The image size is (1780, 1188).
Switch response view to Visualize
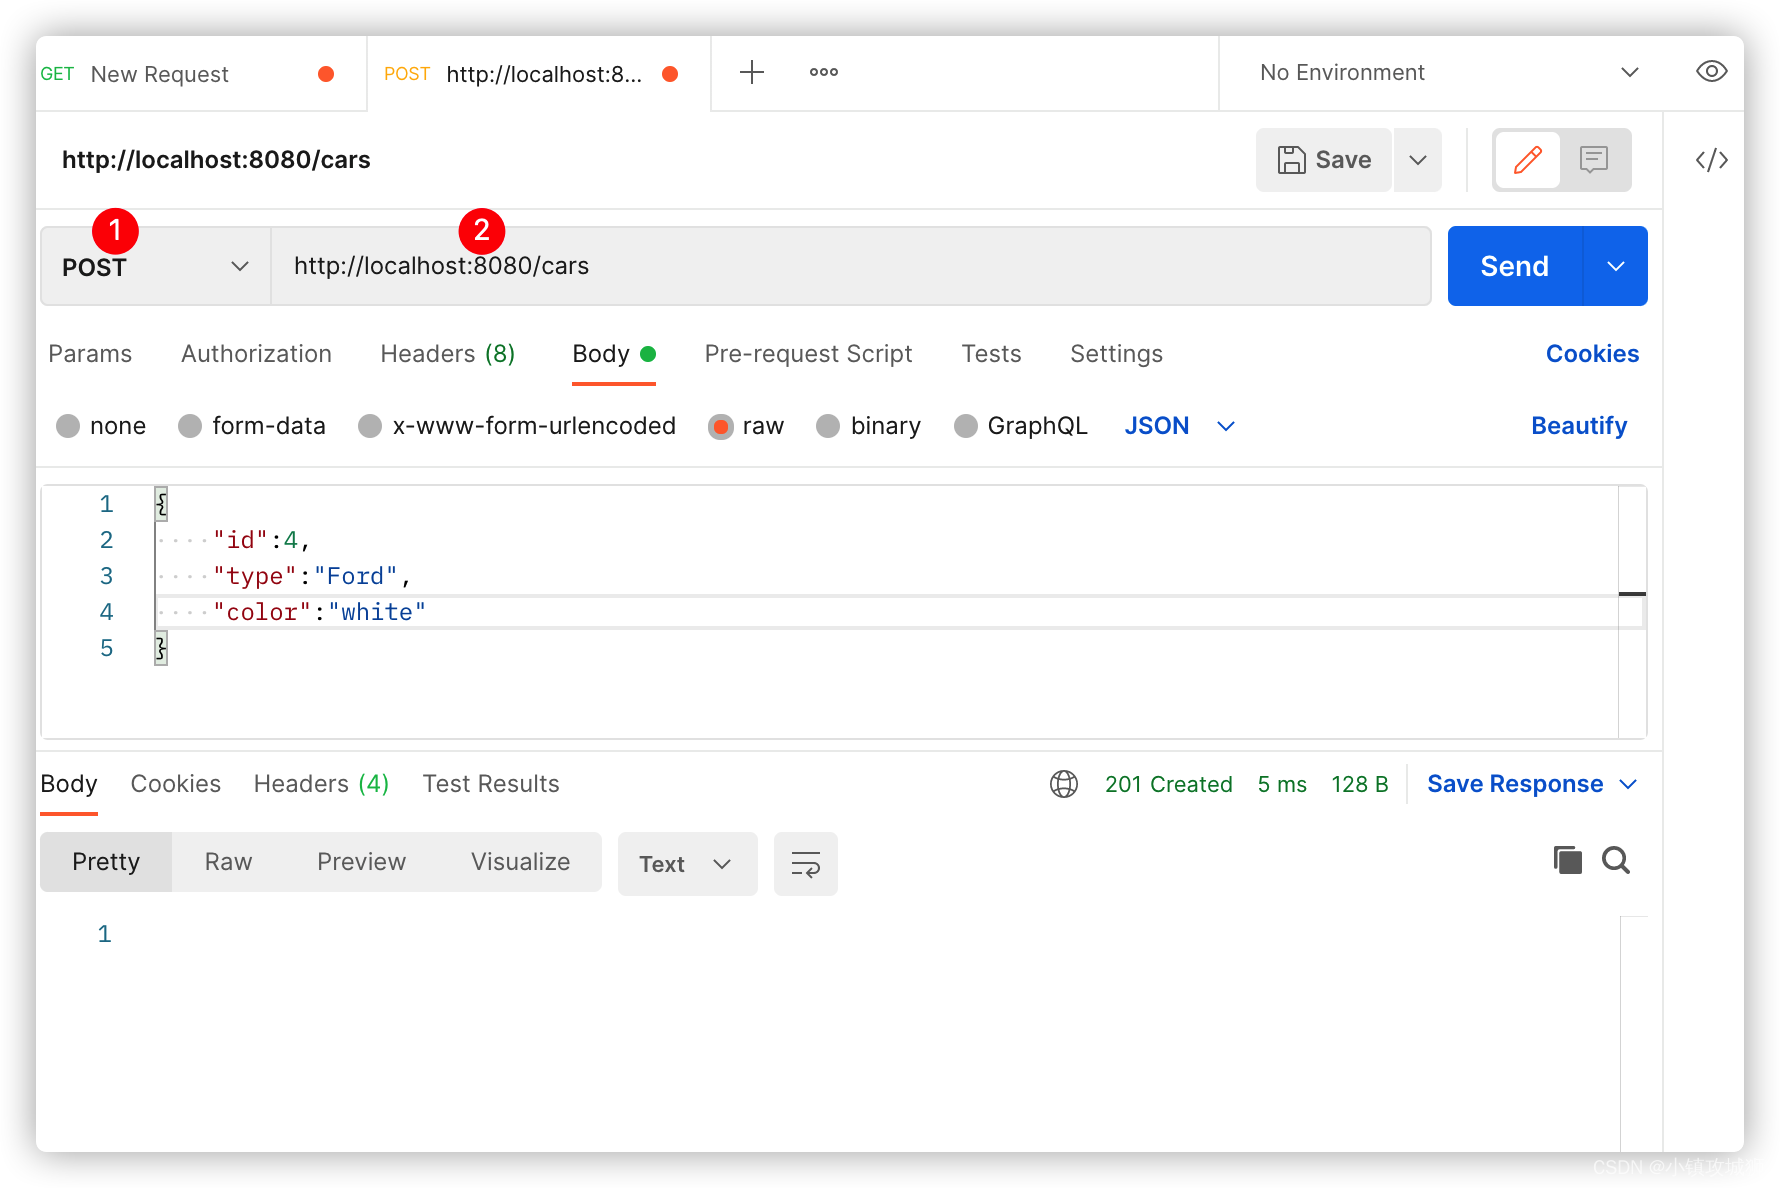520,862
